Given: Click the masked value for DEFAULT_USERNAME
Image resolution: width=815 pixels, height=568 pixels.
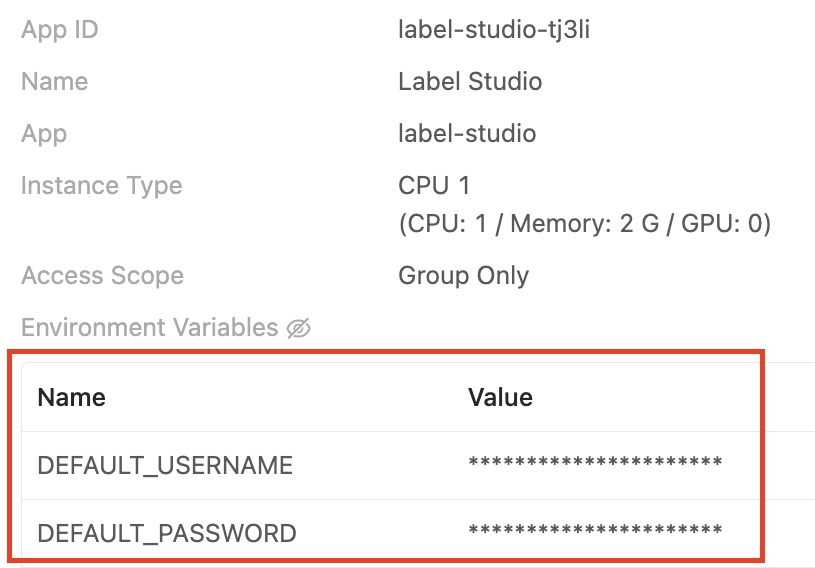Looking at the screenshot, I should pos(595,462).
